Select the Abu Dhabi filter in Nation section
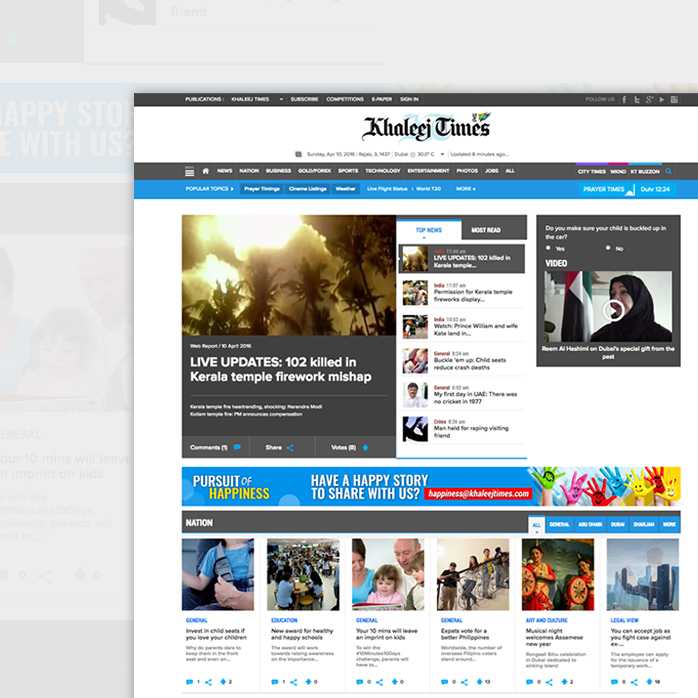 pyautogui.click(x=590, y=524)
